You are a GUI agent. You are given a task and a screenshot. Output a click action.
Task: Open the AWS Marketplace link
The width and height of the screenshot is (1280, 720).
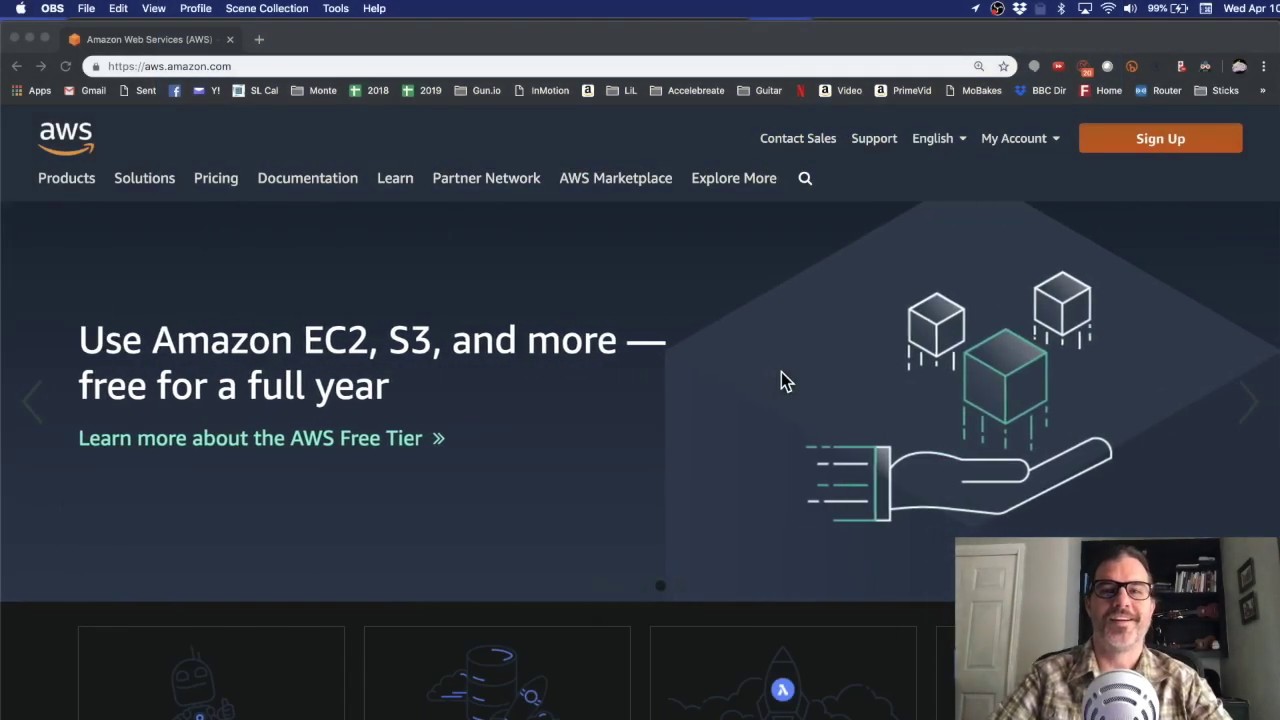click(616, 178)
